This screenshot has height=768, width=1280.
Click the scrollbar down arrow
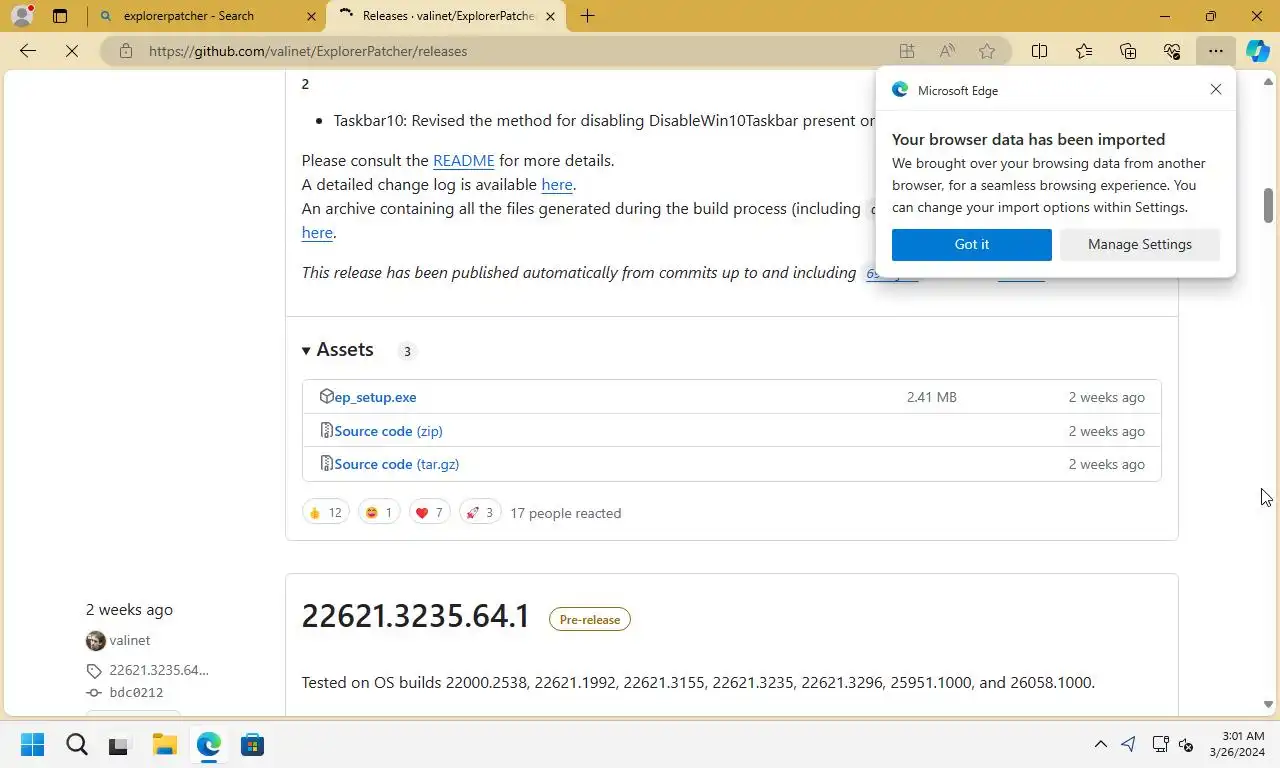coord(1268,705)
